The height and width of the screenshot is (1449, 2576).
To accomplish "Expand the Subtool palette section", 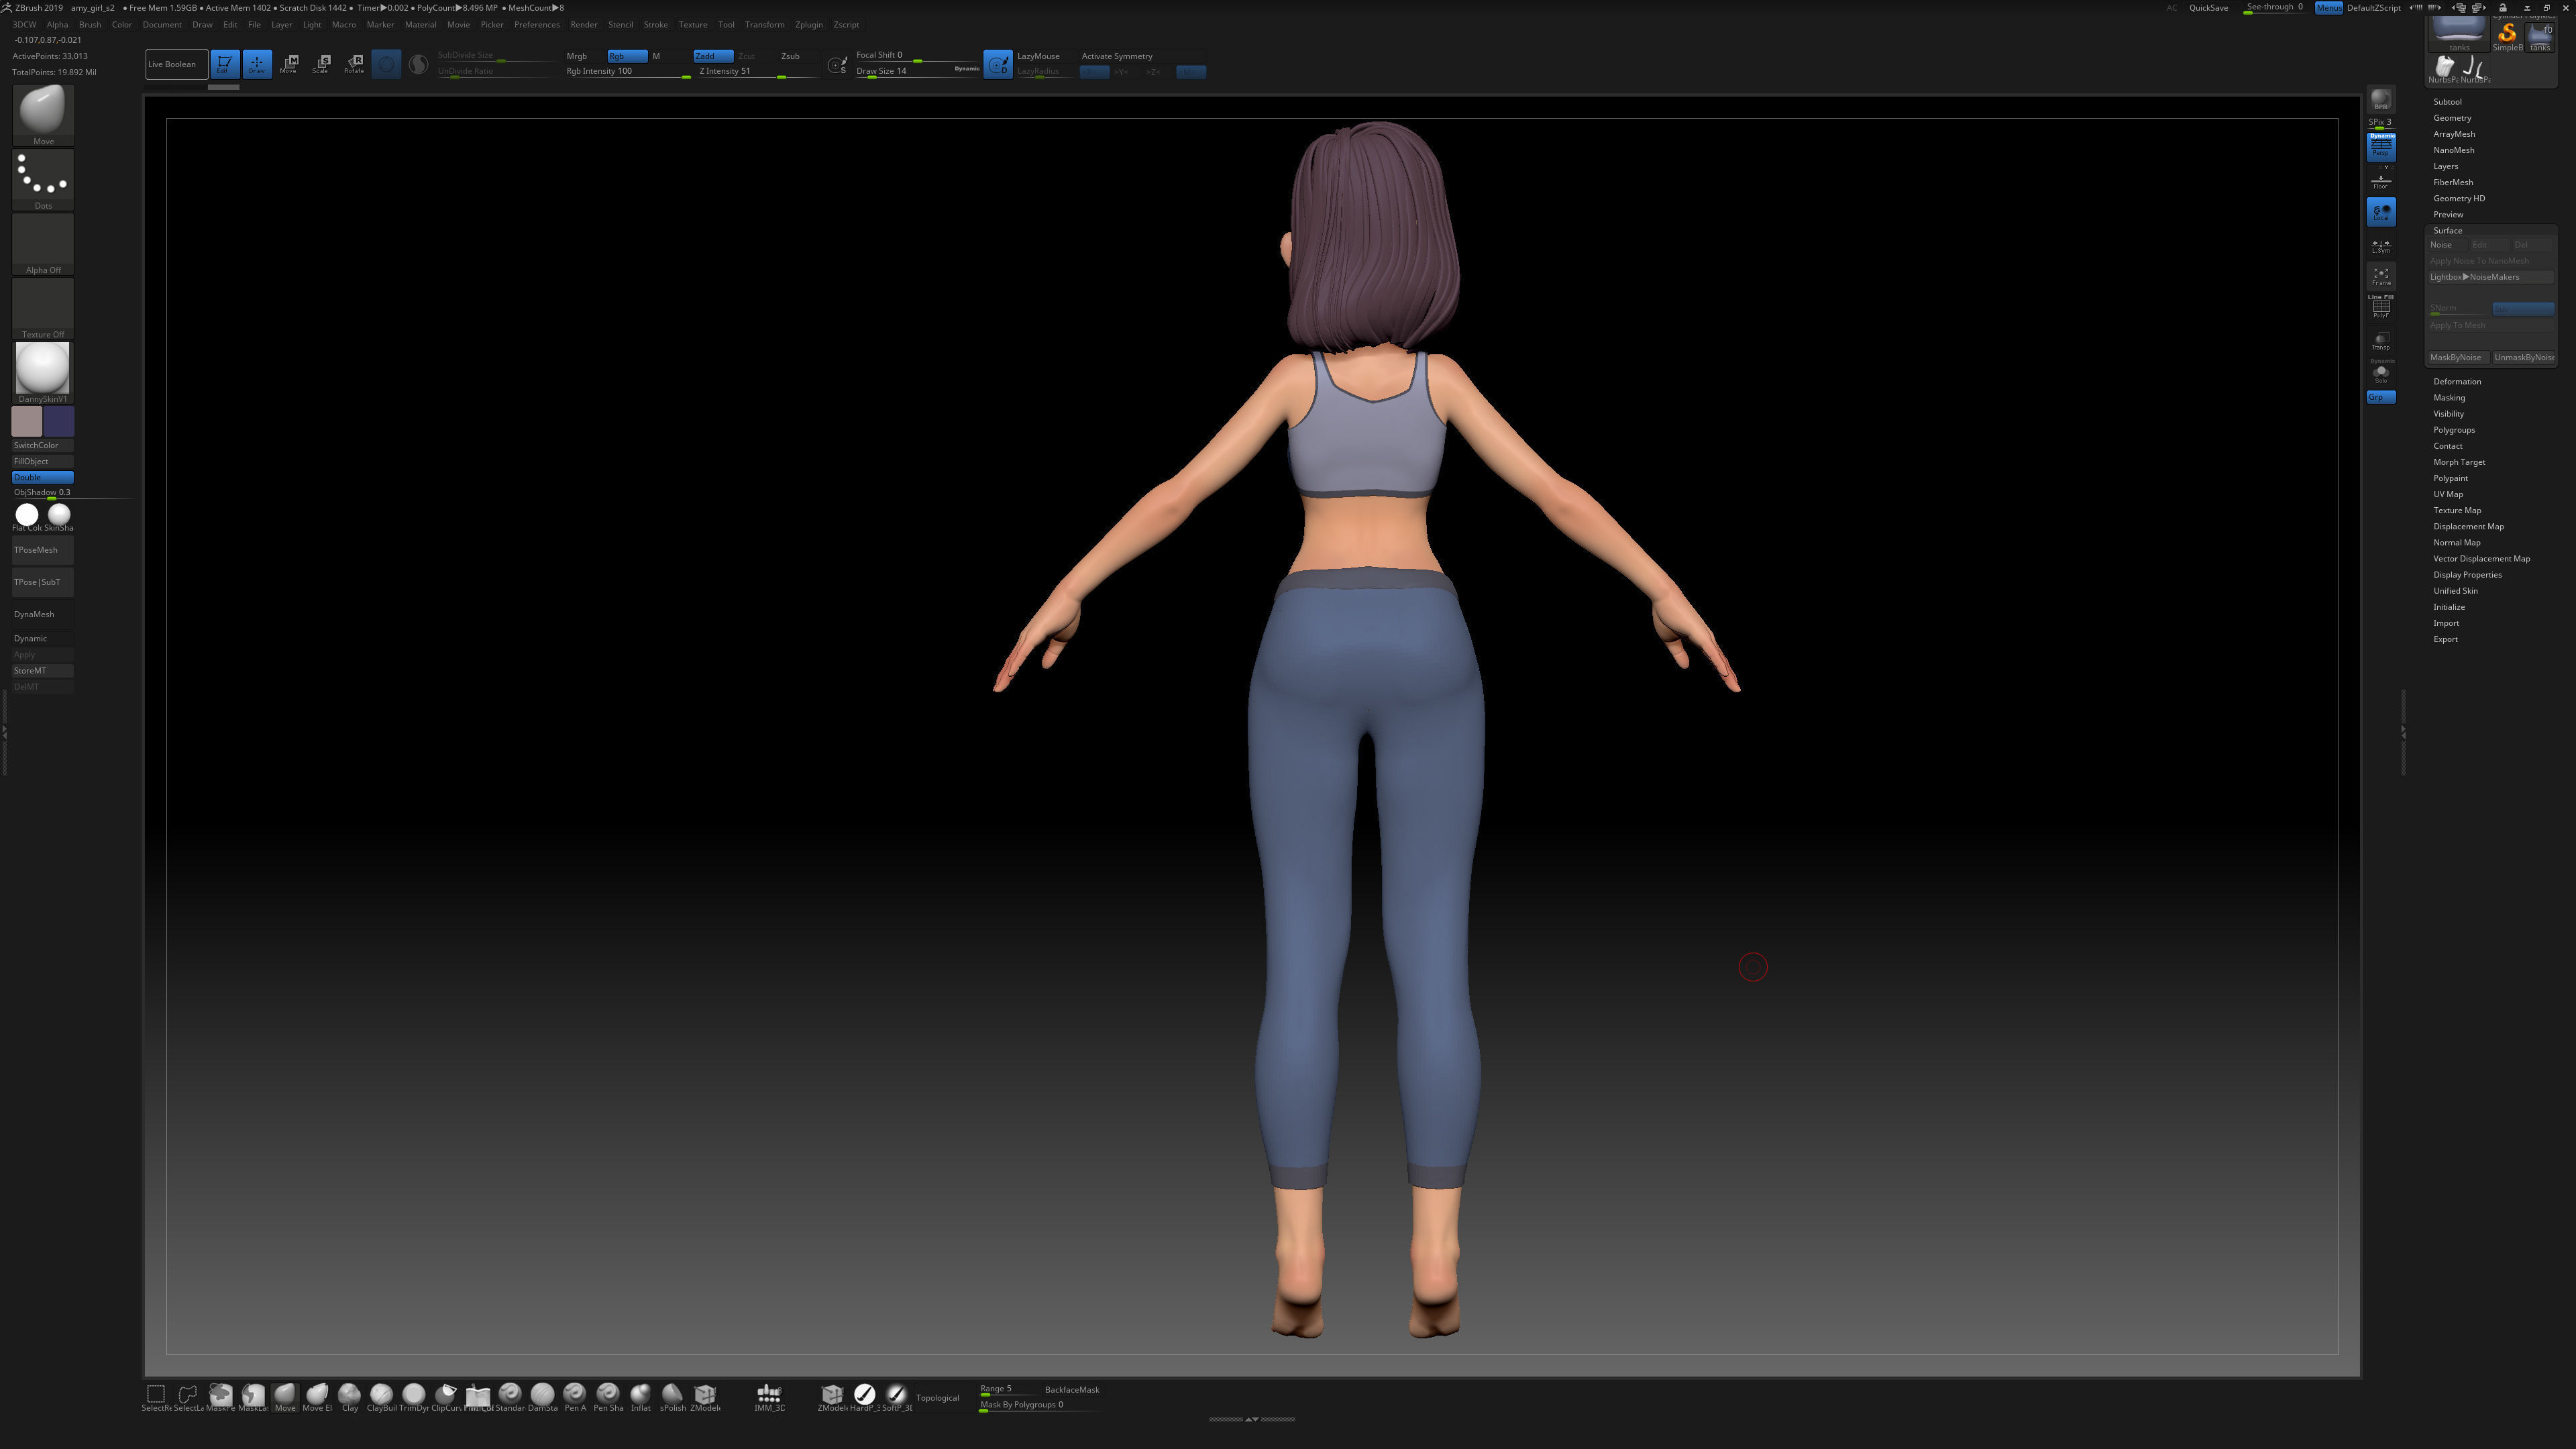I will tap(2447, 101).
